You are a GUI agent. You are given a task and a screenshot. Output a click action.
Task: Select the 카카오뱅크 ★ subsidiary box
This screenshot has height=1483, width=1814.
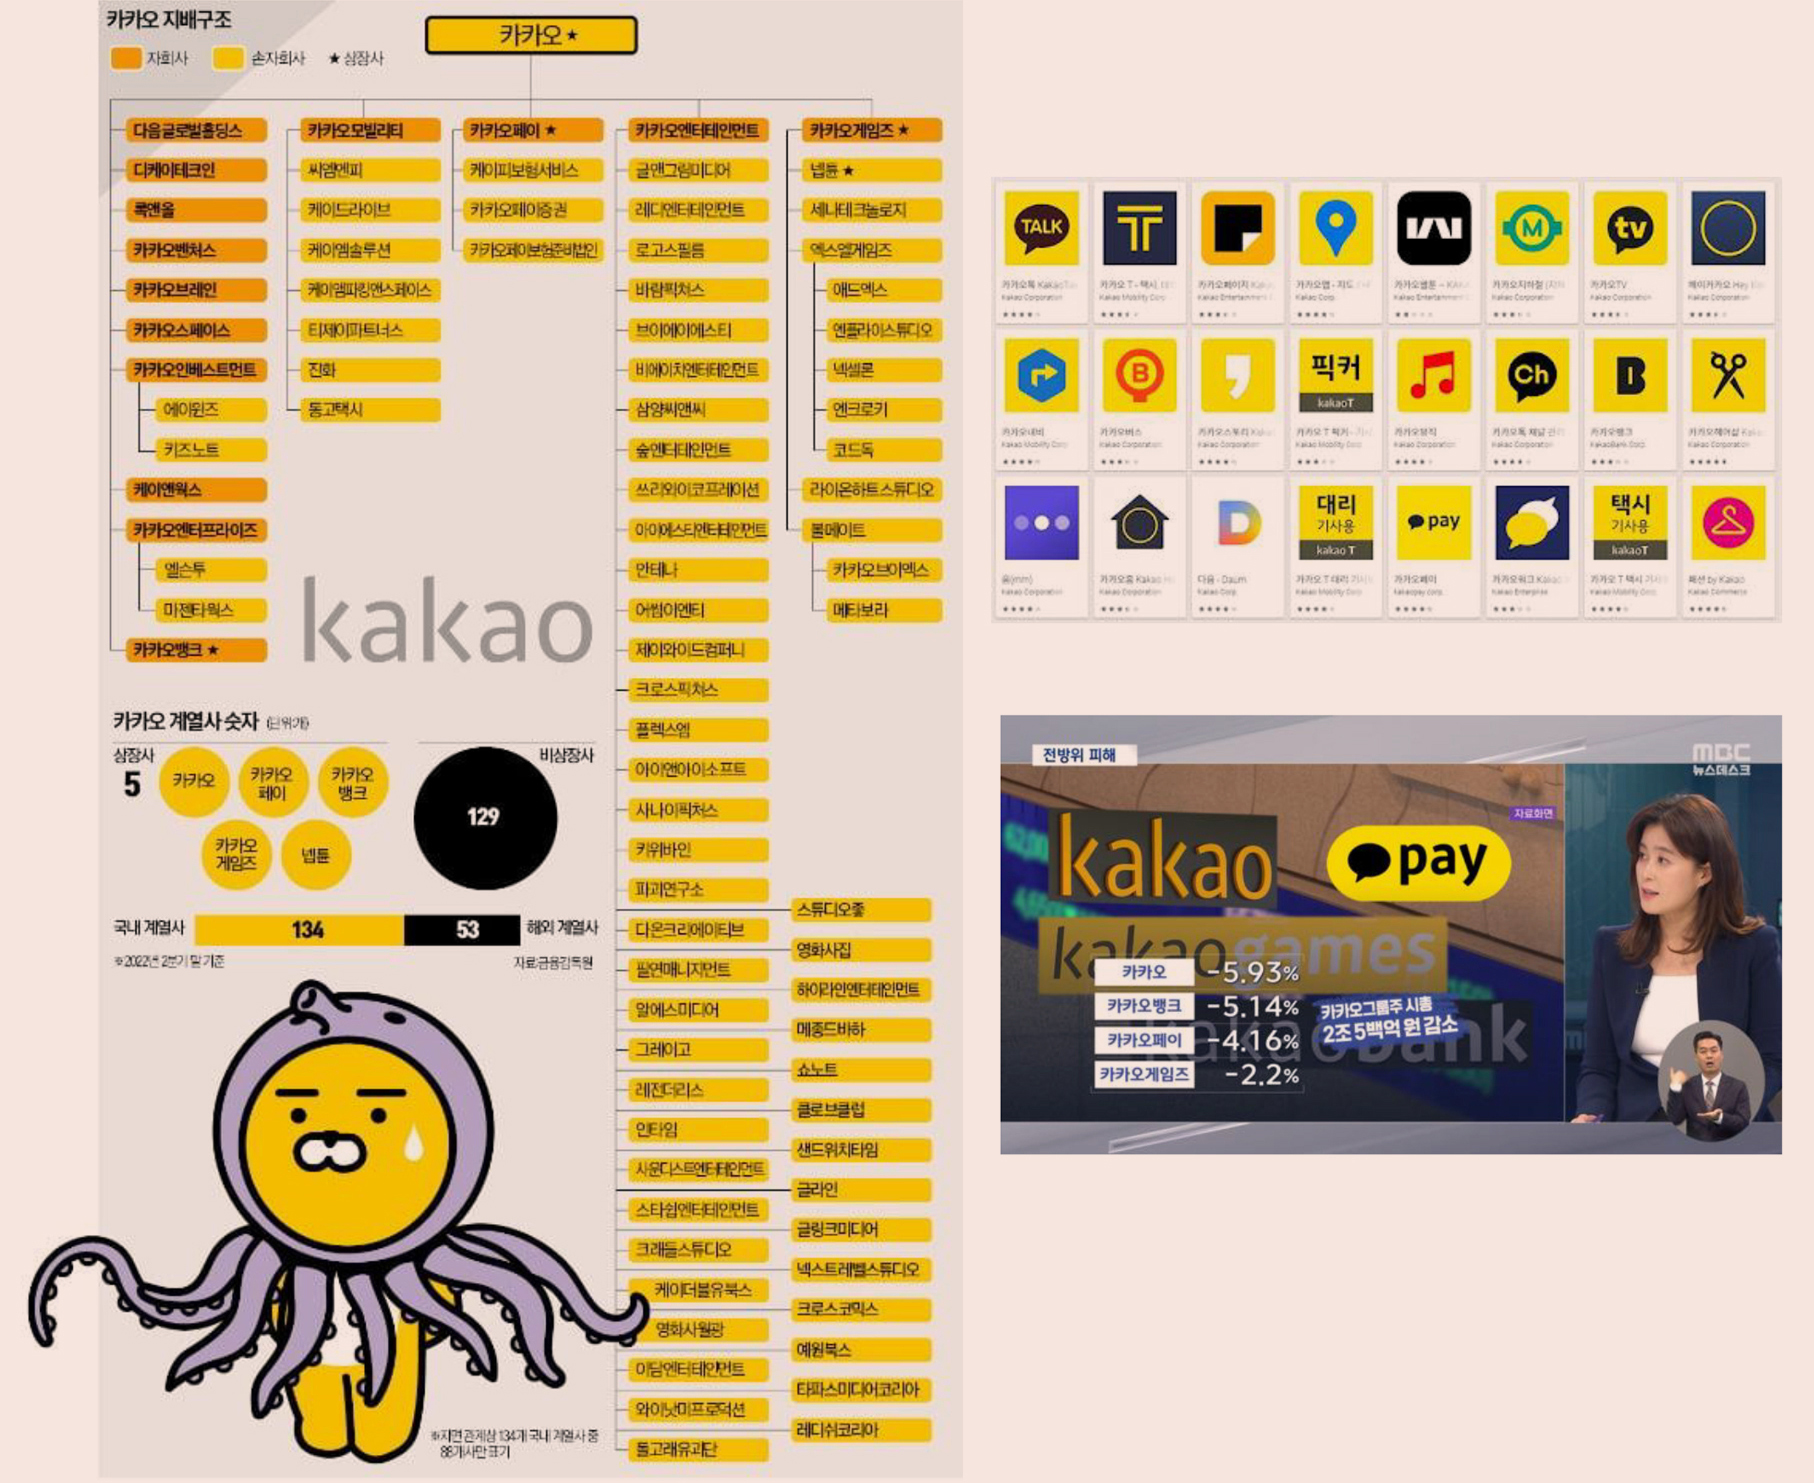pyautogui.click(x=196, y=650)
